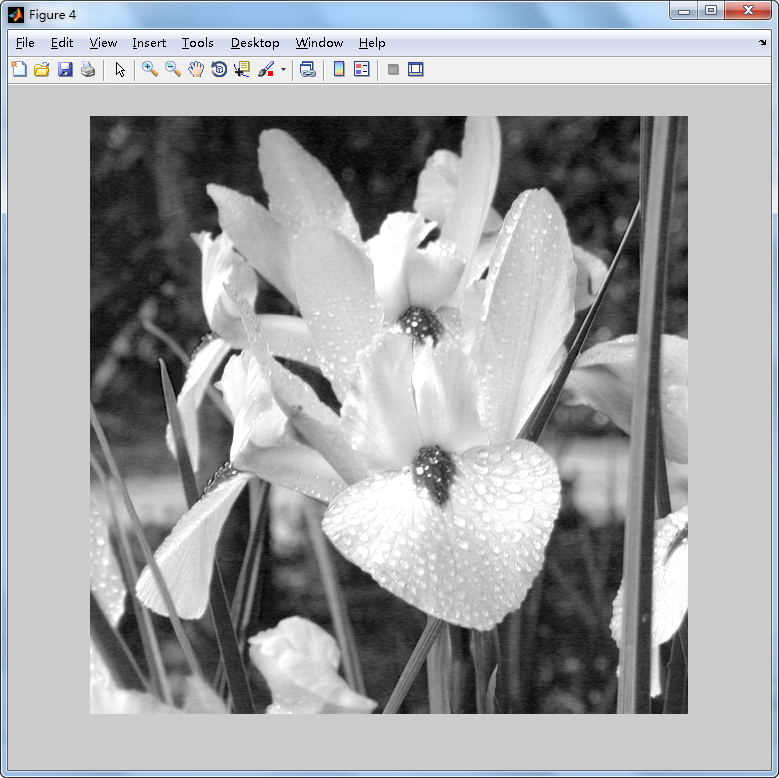Open the View menu

pos(103,43)
